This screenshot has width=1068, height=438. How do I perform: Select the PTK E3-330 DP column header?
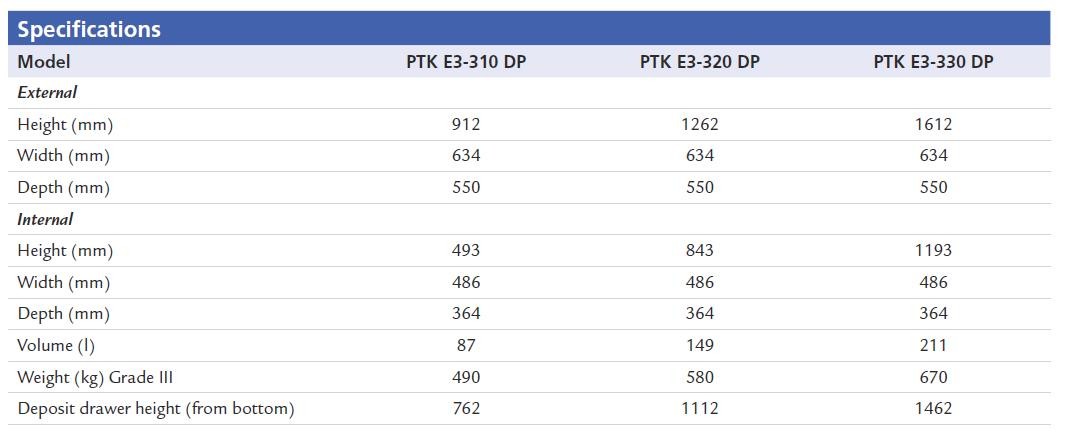coord(933,62)
